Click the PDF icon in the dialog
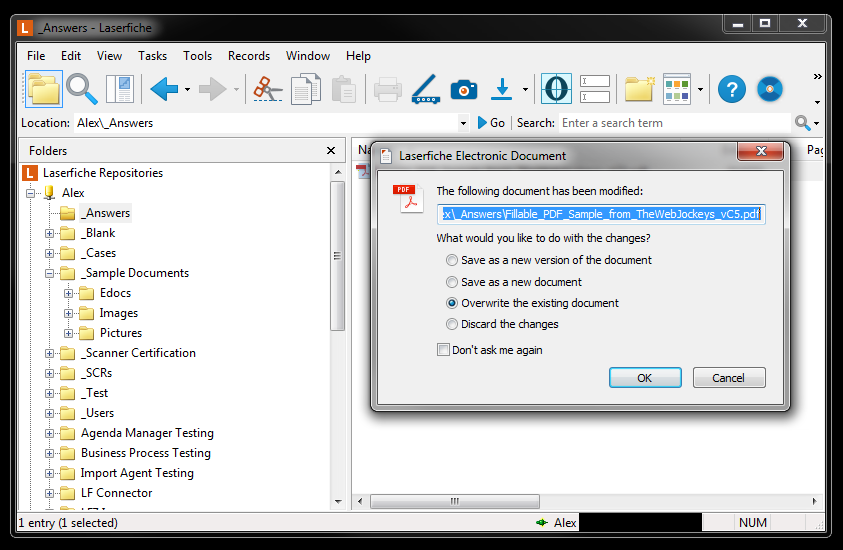Screen dimensions: 843x550 click(x=409, y=198)
